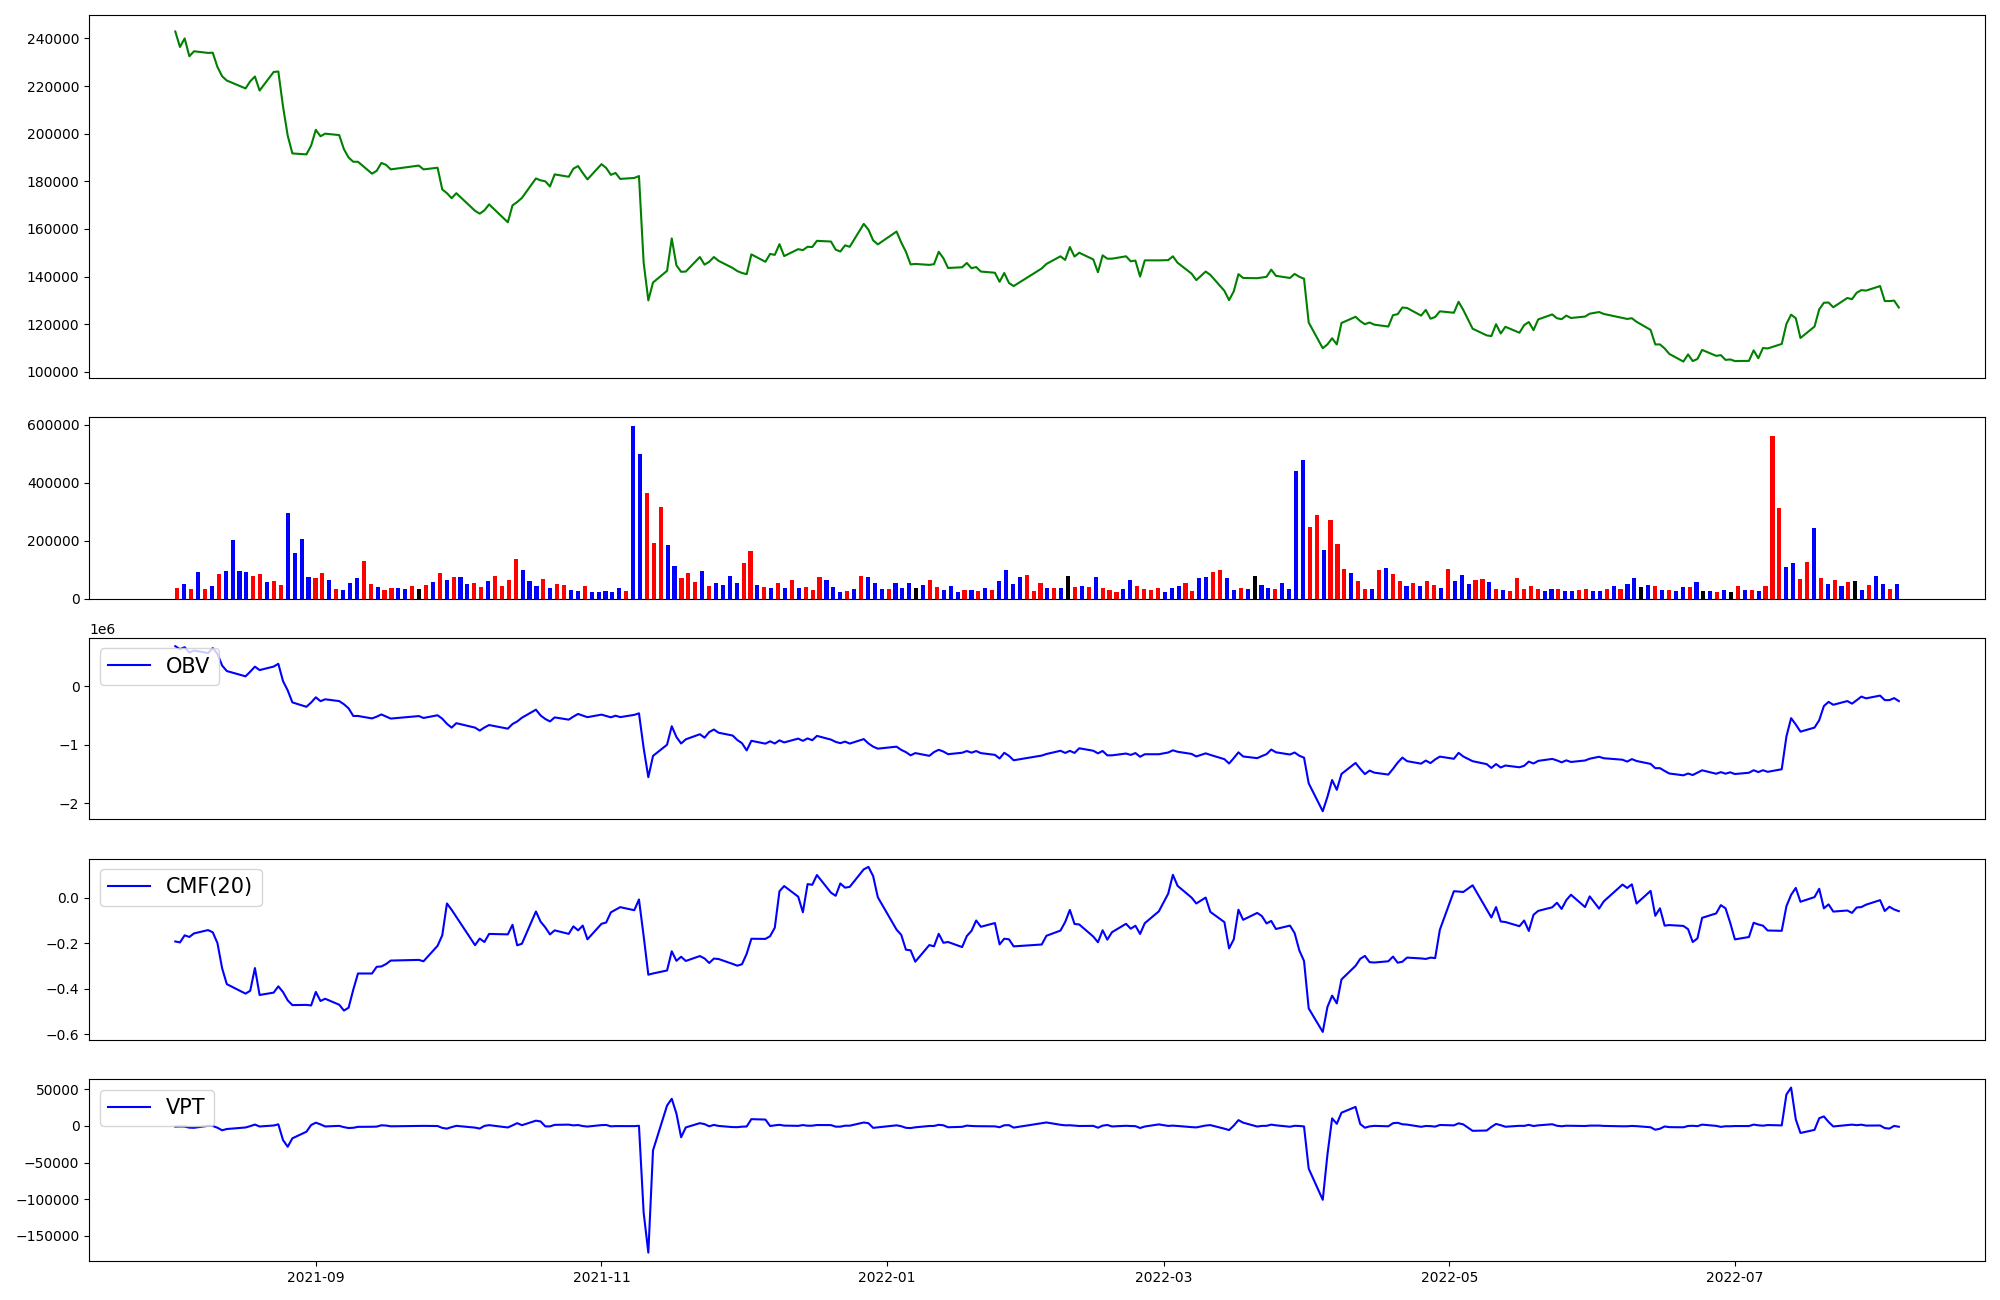Click the tallest blue volume bar
2000x1300 pixels.
633,512
